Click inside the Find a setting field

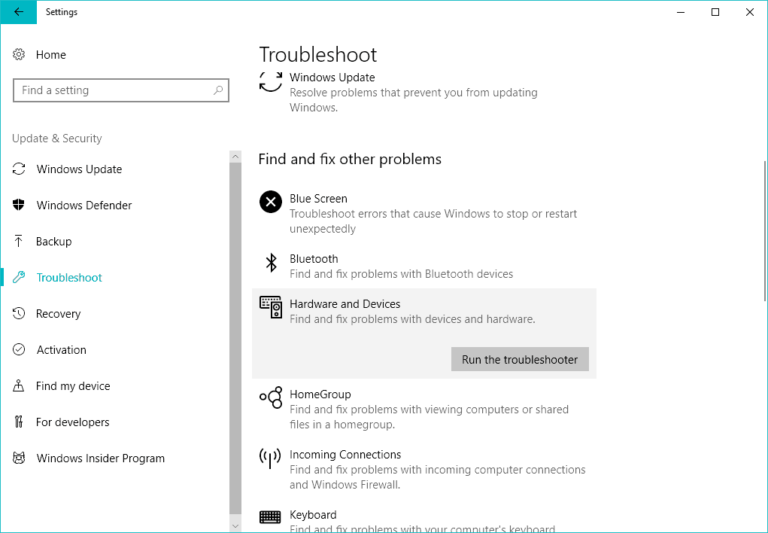[110, 90]
